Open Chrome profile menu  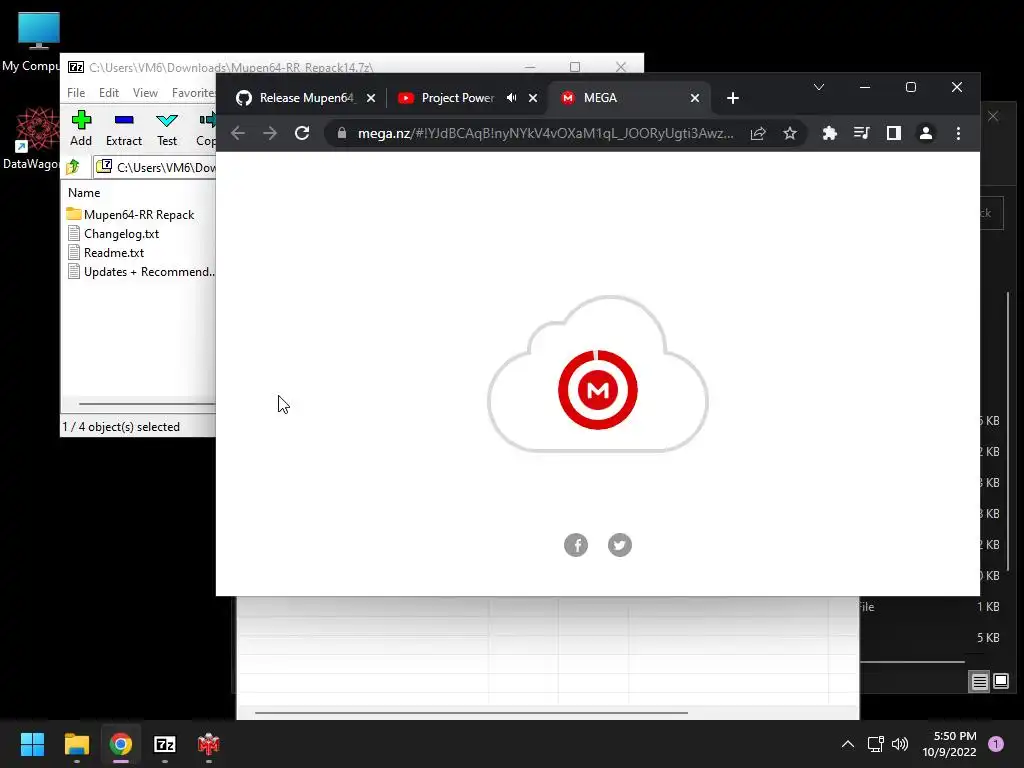[926, 133]
